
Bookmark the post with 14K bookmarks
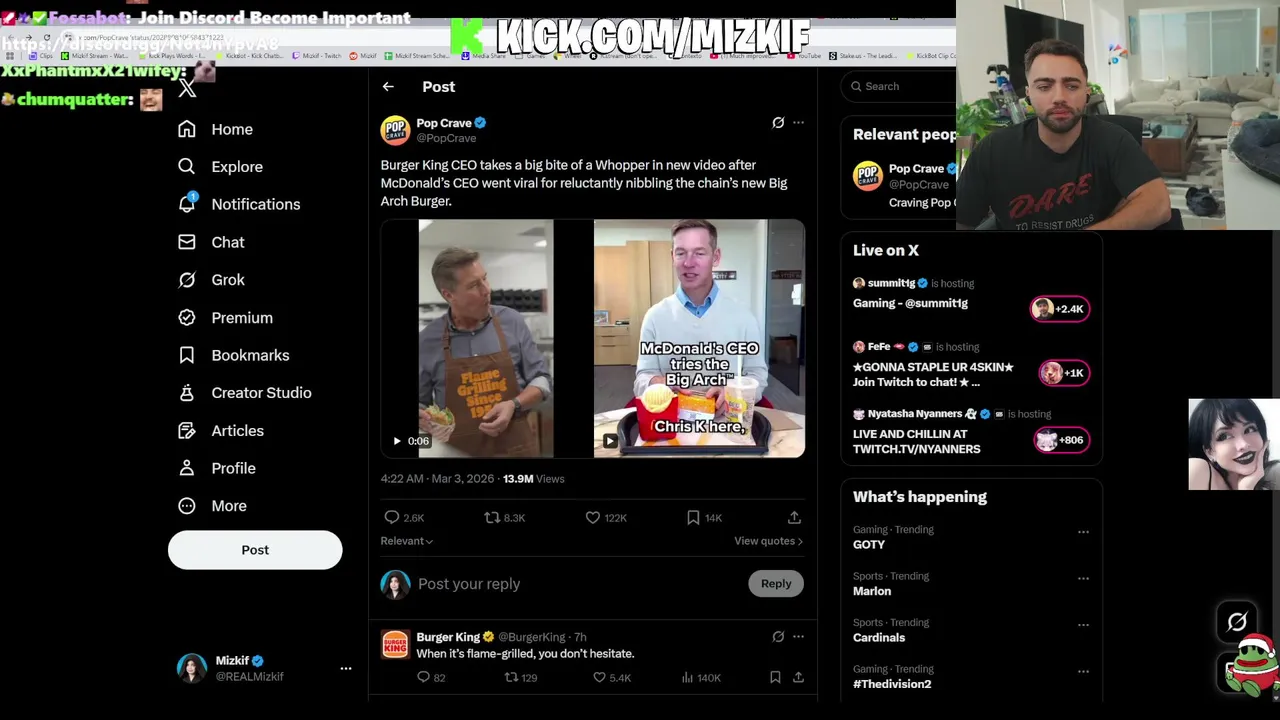(693, 517)
